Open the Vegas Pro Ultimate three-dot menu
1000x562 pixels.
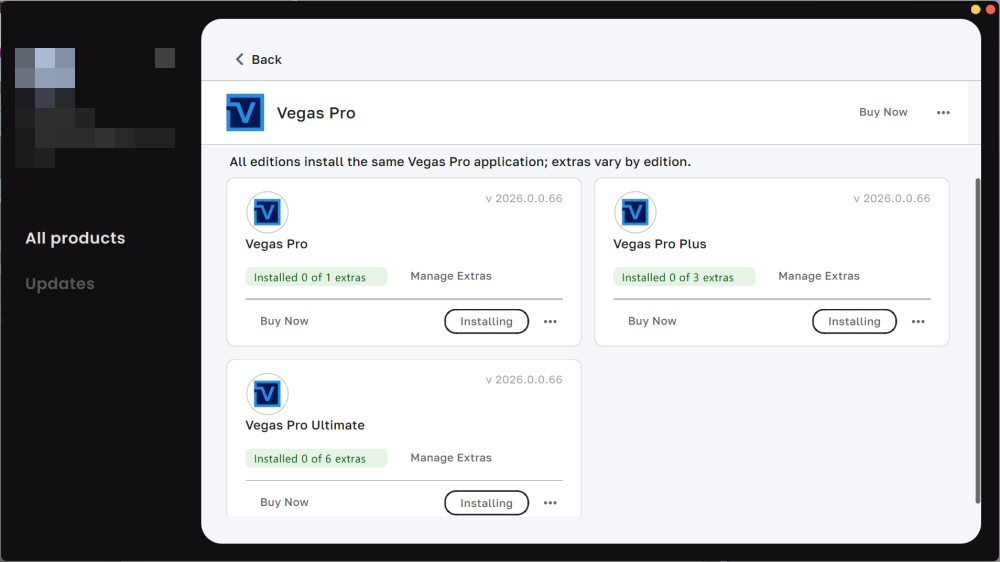[550, 503]
